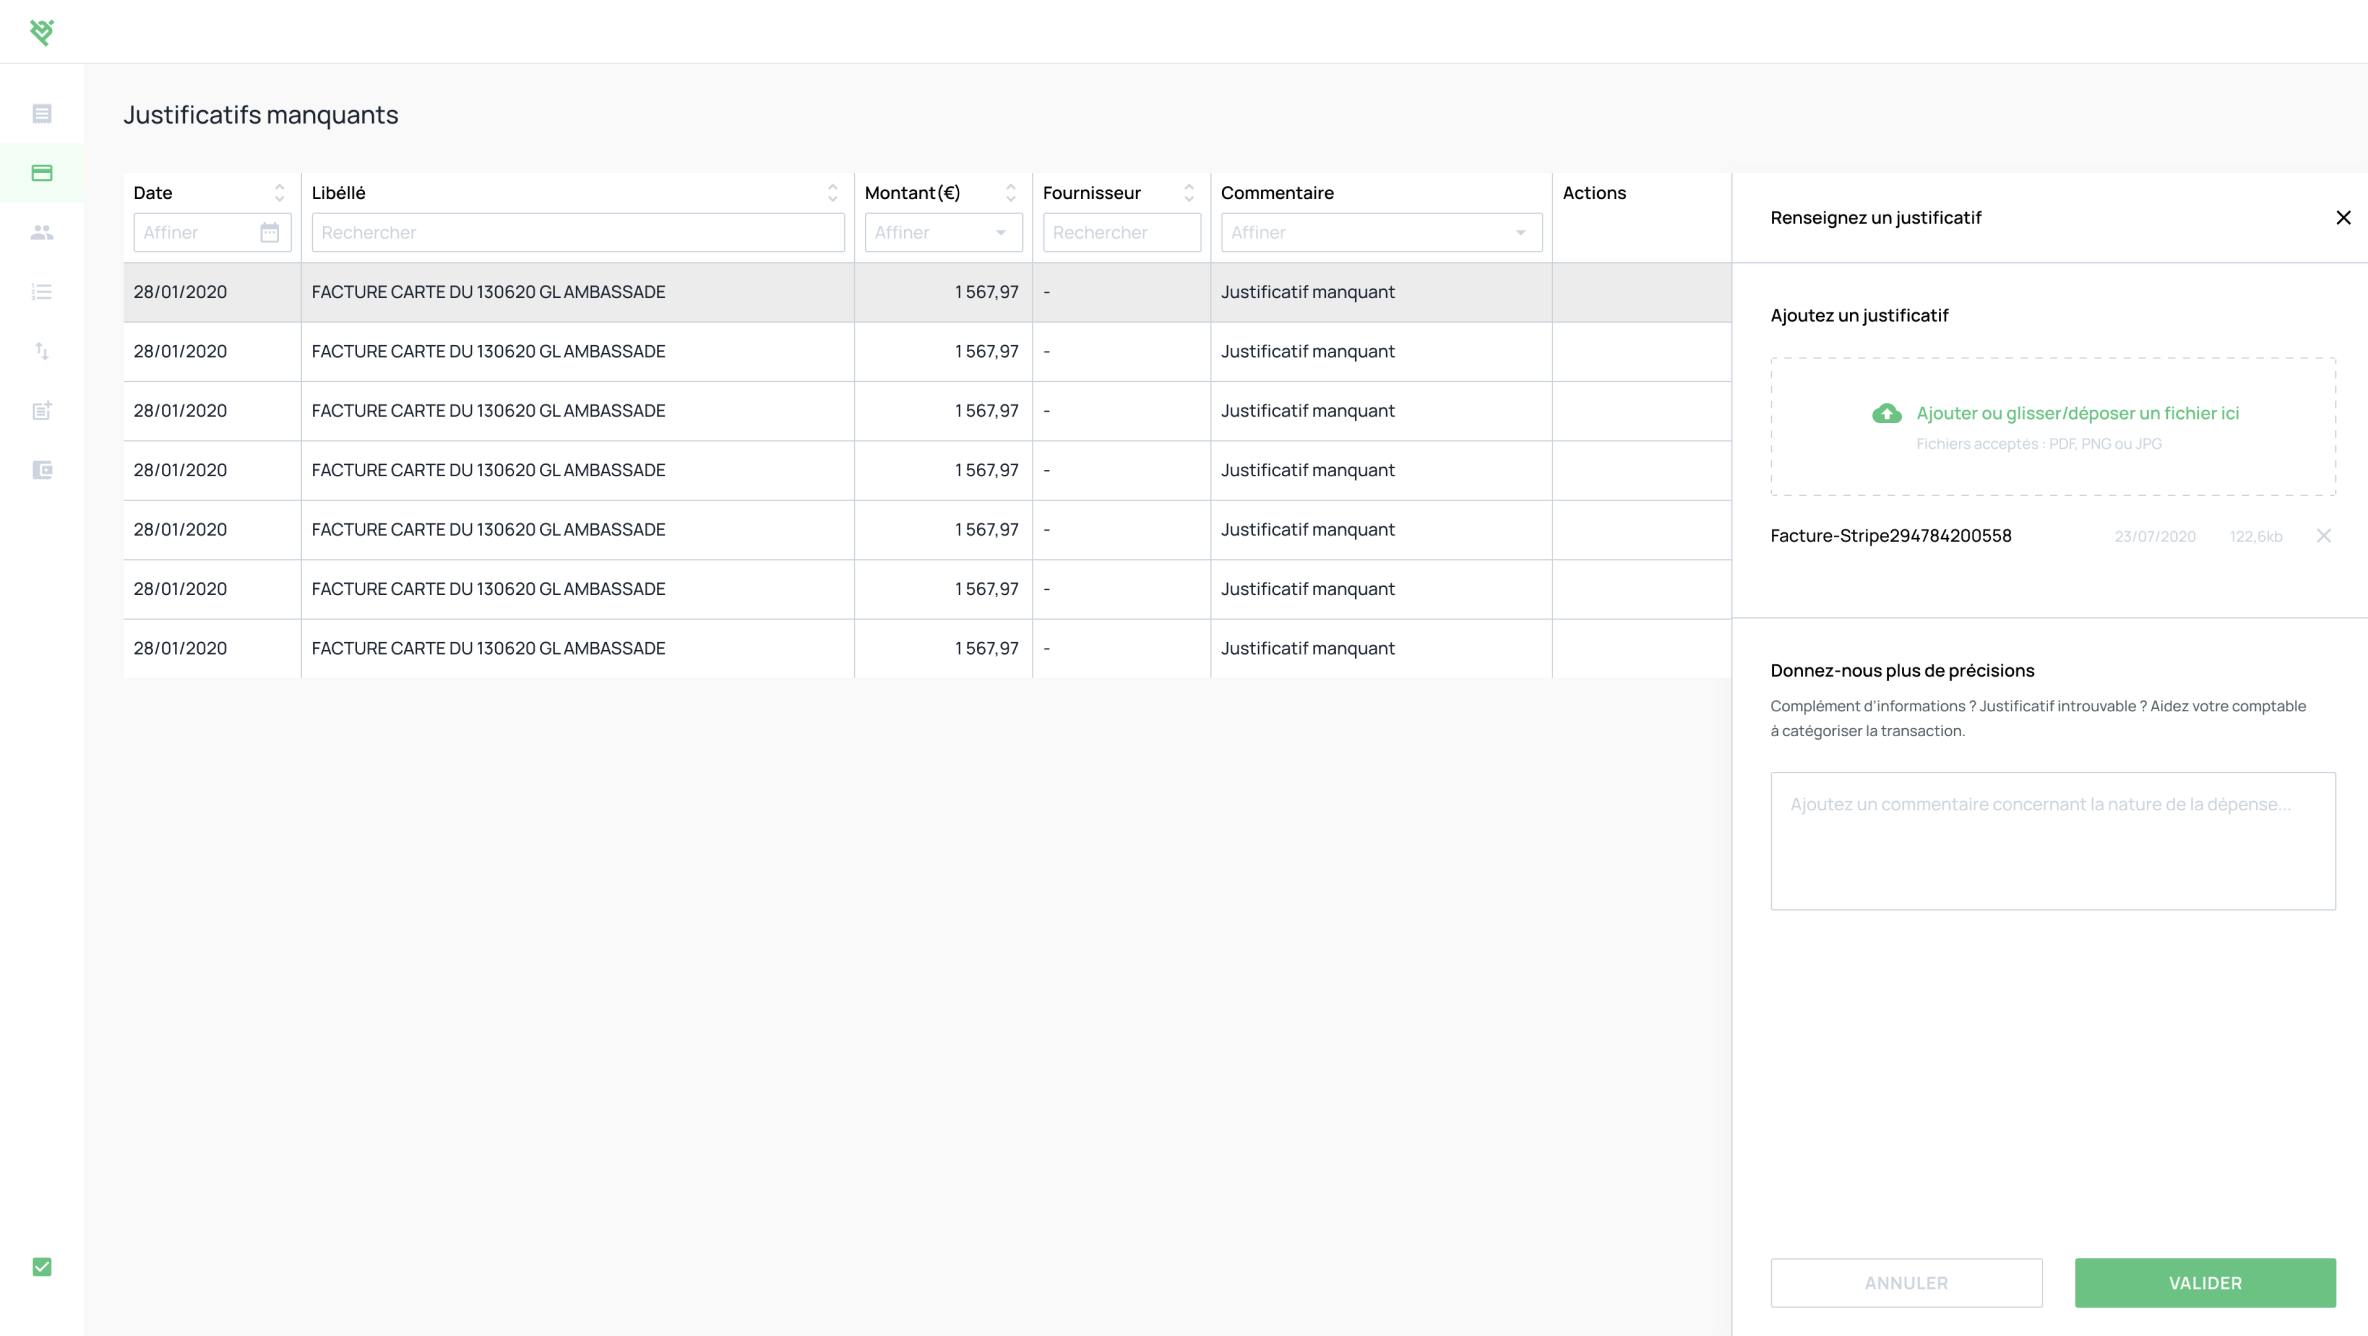Sort the table by Date
This screenshot has height=1336, width=2368.
pyautogui.click(x=279, y=193)
